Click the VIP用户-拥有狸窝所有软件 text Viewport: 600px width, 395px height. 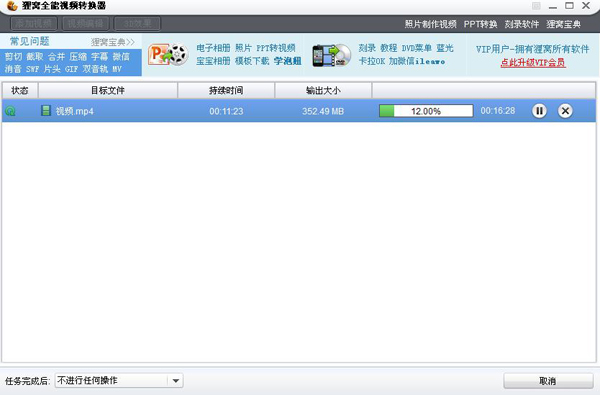pyautogui.click(x=532, y=49)
